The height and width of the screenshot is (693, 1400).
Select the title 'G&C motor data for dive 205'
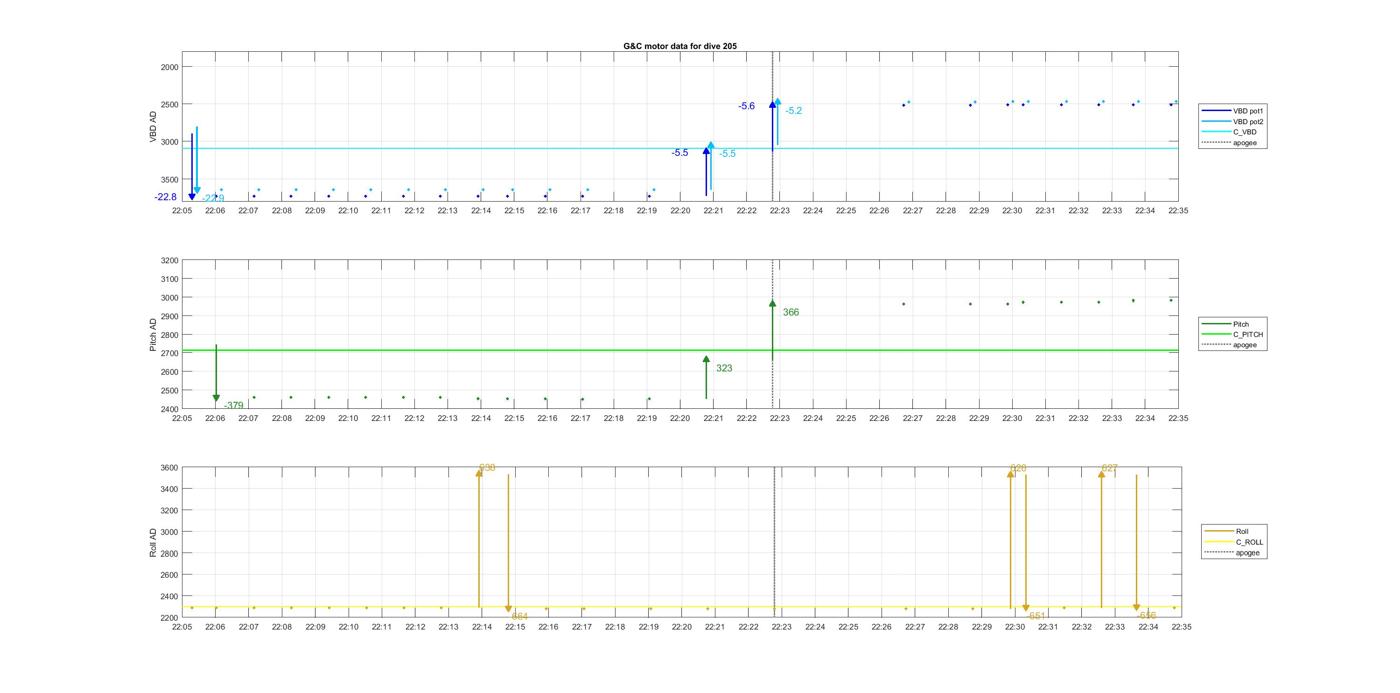pyautogui.click(x=680, y=46)
